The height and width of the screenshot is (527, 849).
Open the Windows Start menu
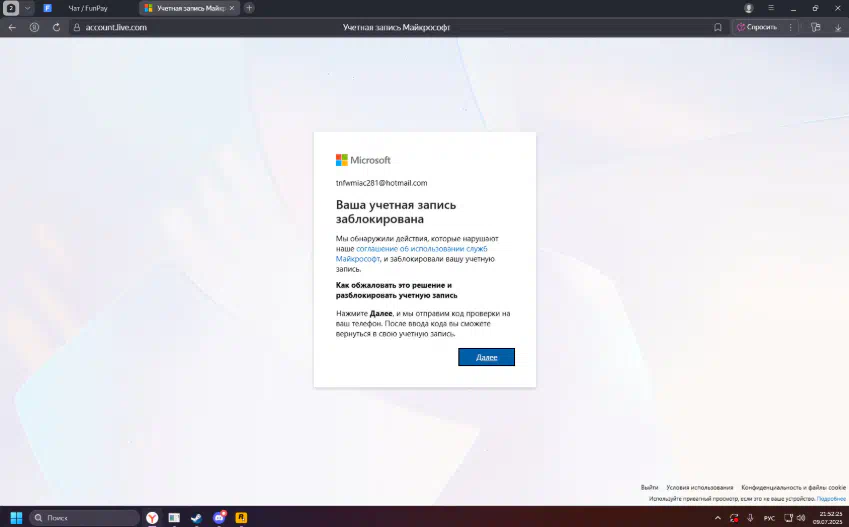click(x=16, y=517)
